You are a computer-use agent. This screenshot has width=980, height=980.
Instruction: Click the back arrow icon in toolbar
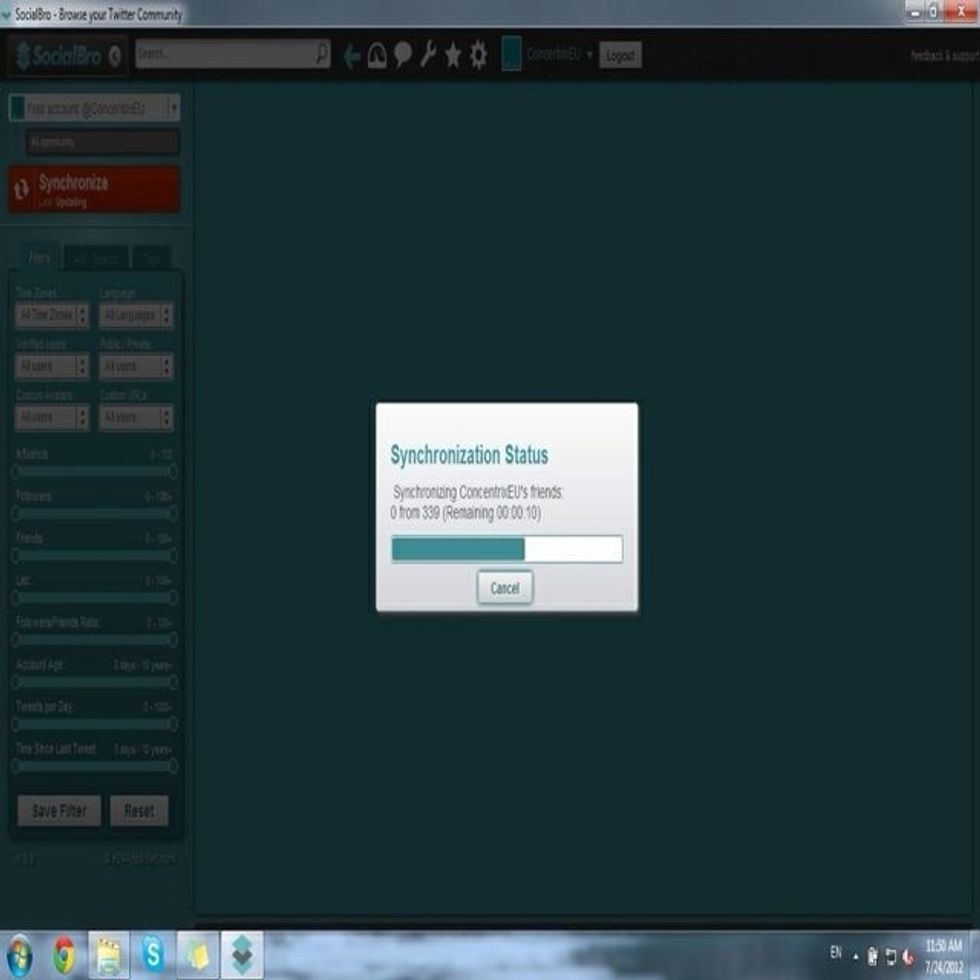click(352, 56)
